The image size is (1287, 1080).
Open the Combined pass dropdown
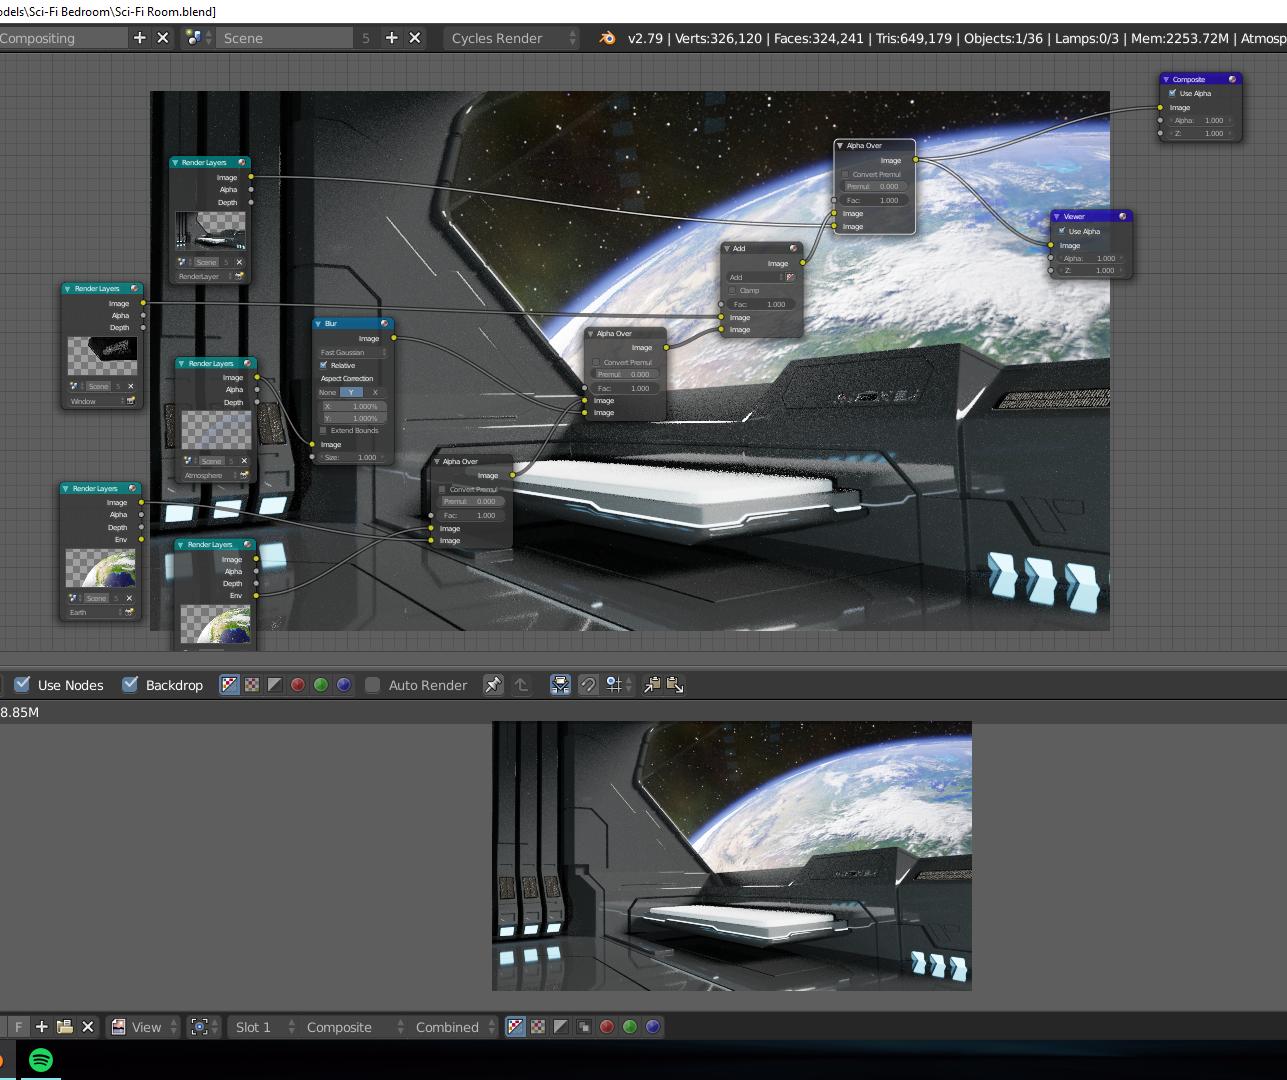click(453, 1027)
